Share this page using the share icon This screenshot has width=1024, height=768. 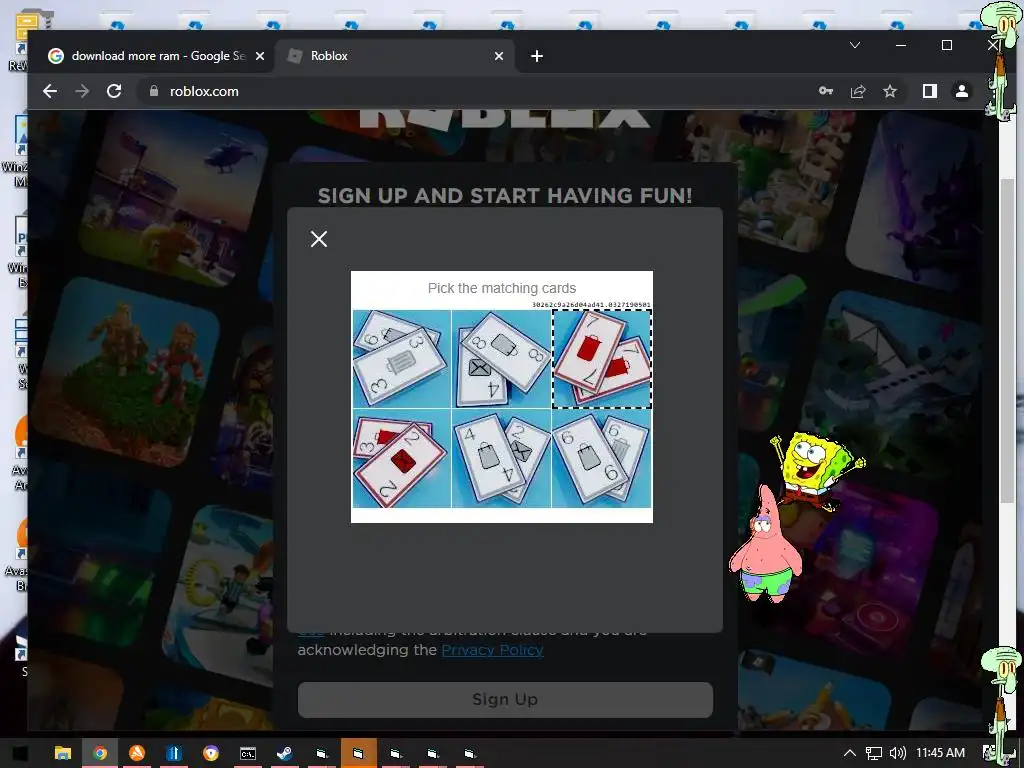point(858,91)
